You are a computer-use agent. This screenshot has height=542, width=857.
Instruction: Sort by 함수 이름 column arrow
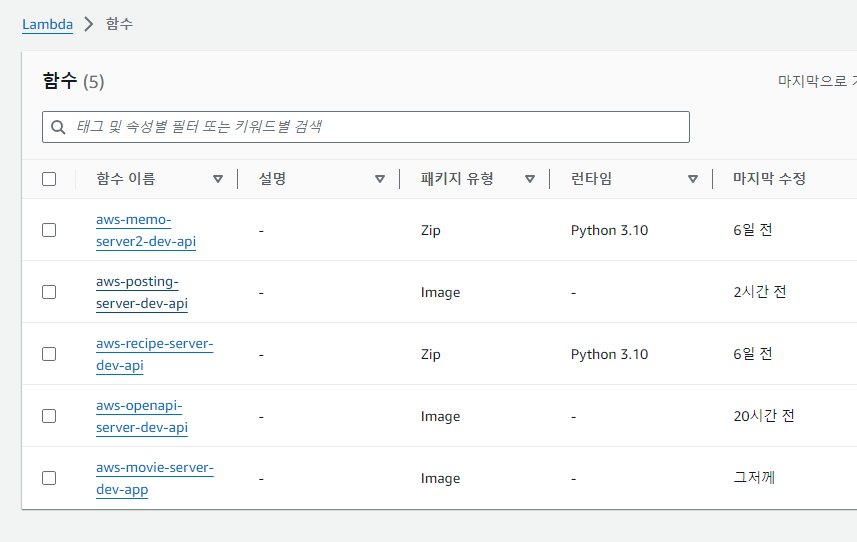click(x=218, y=179)
